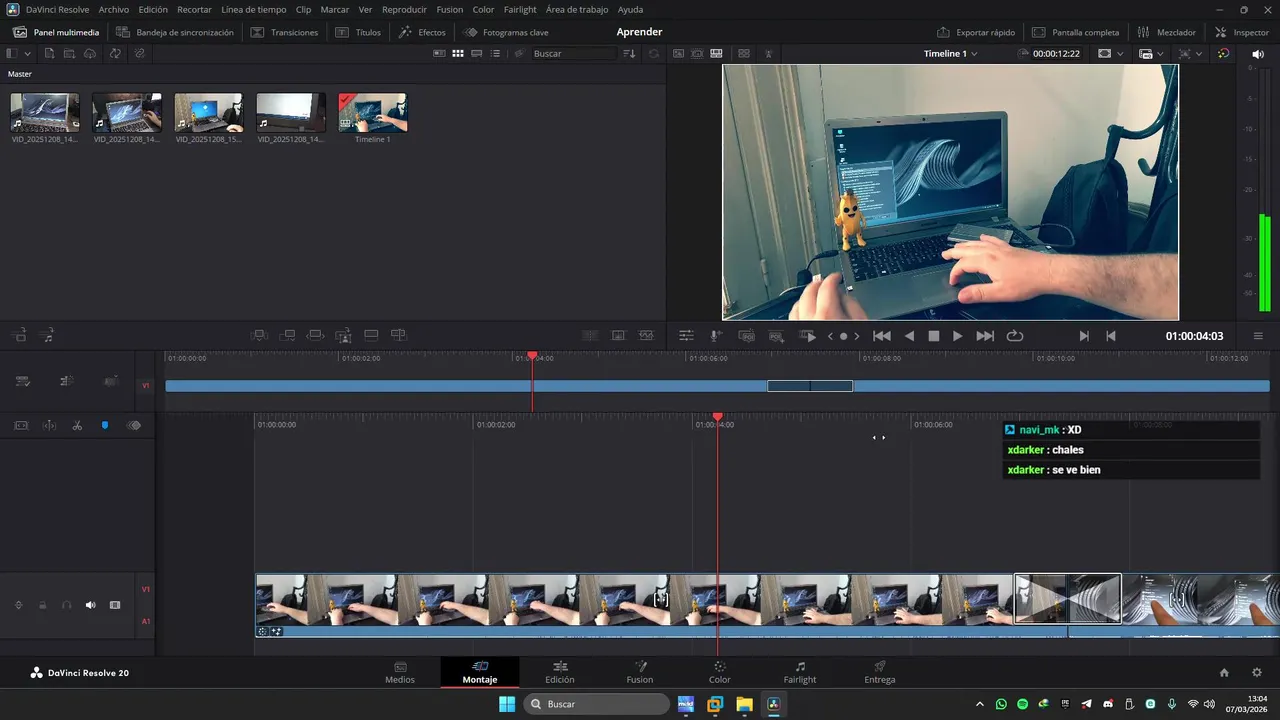Viewport: 1280px width, 720px height.
Task: Click the Close Up edit icon
Action: pos(343,335)
